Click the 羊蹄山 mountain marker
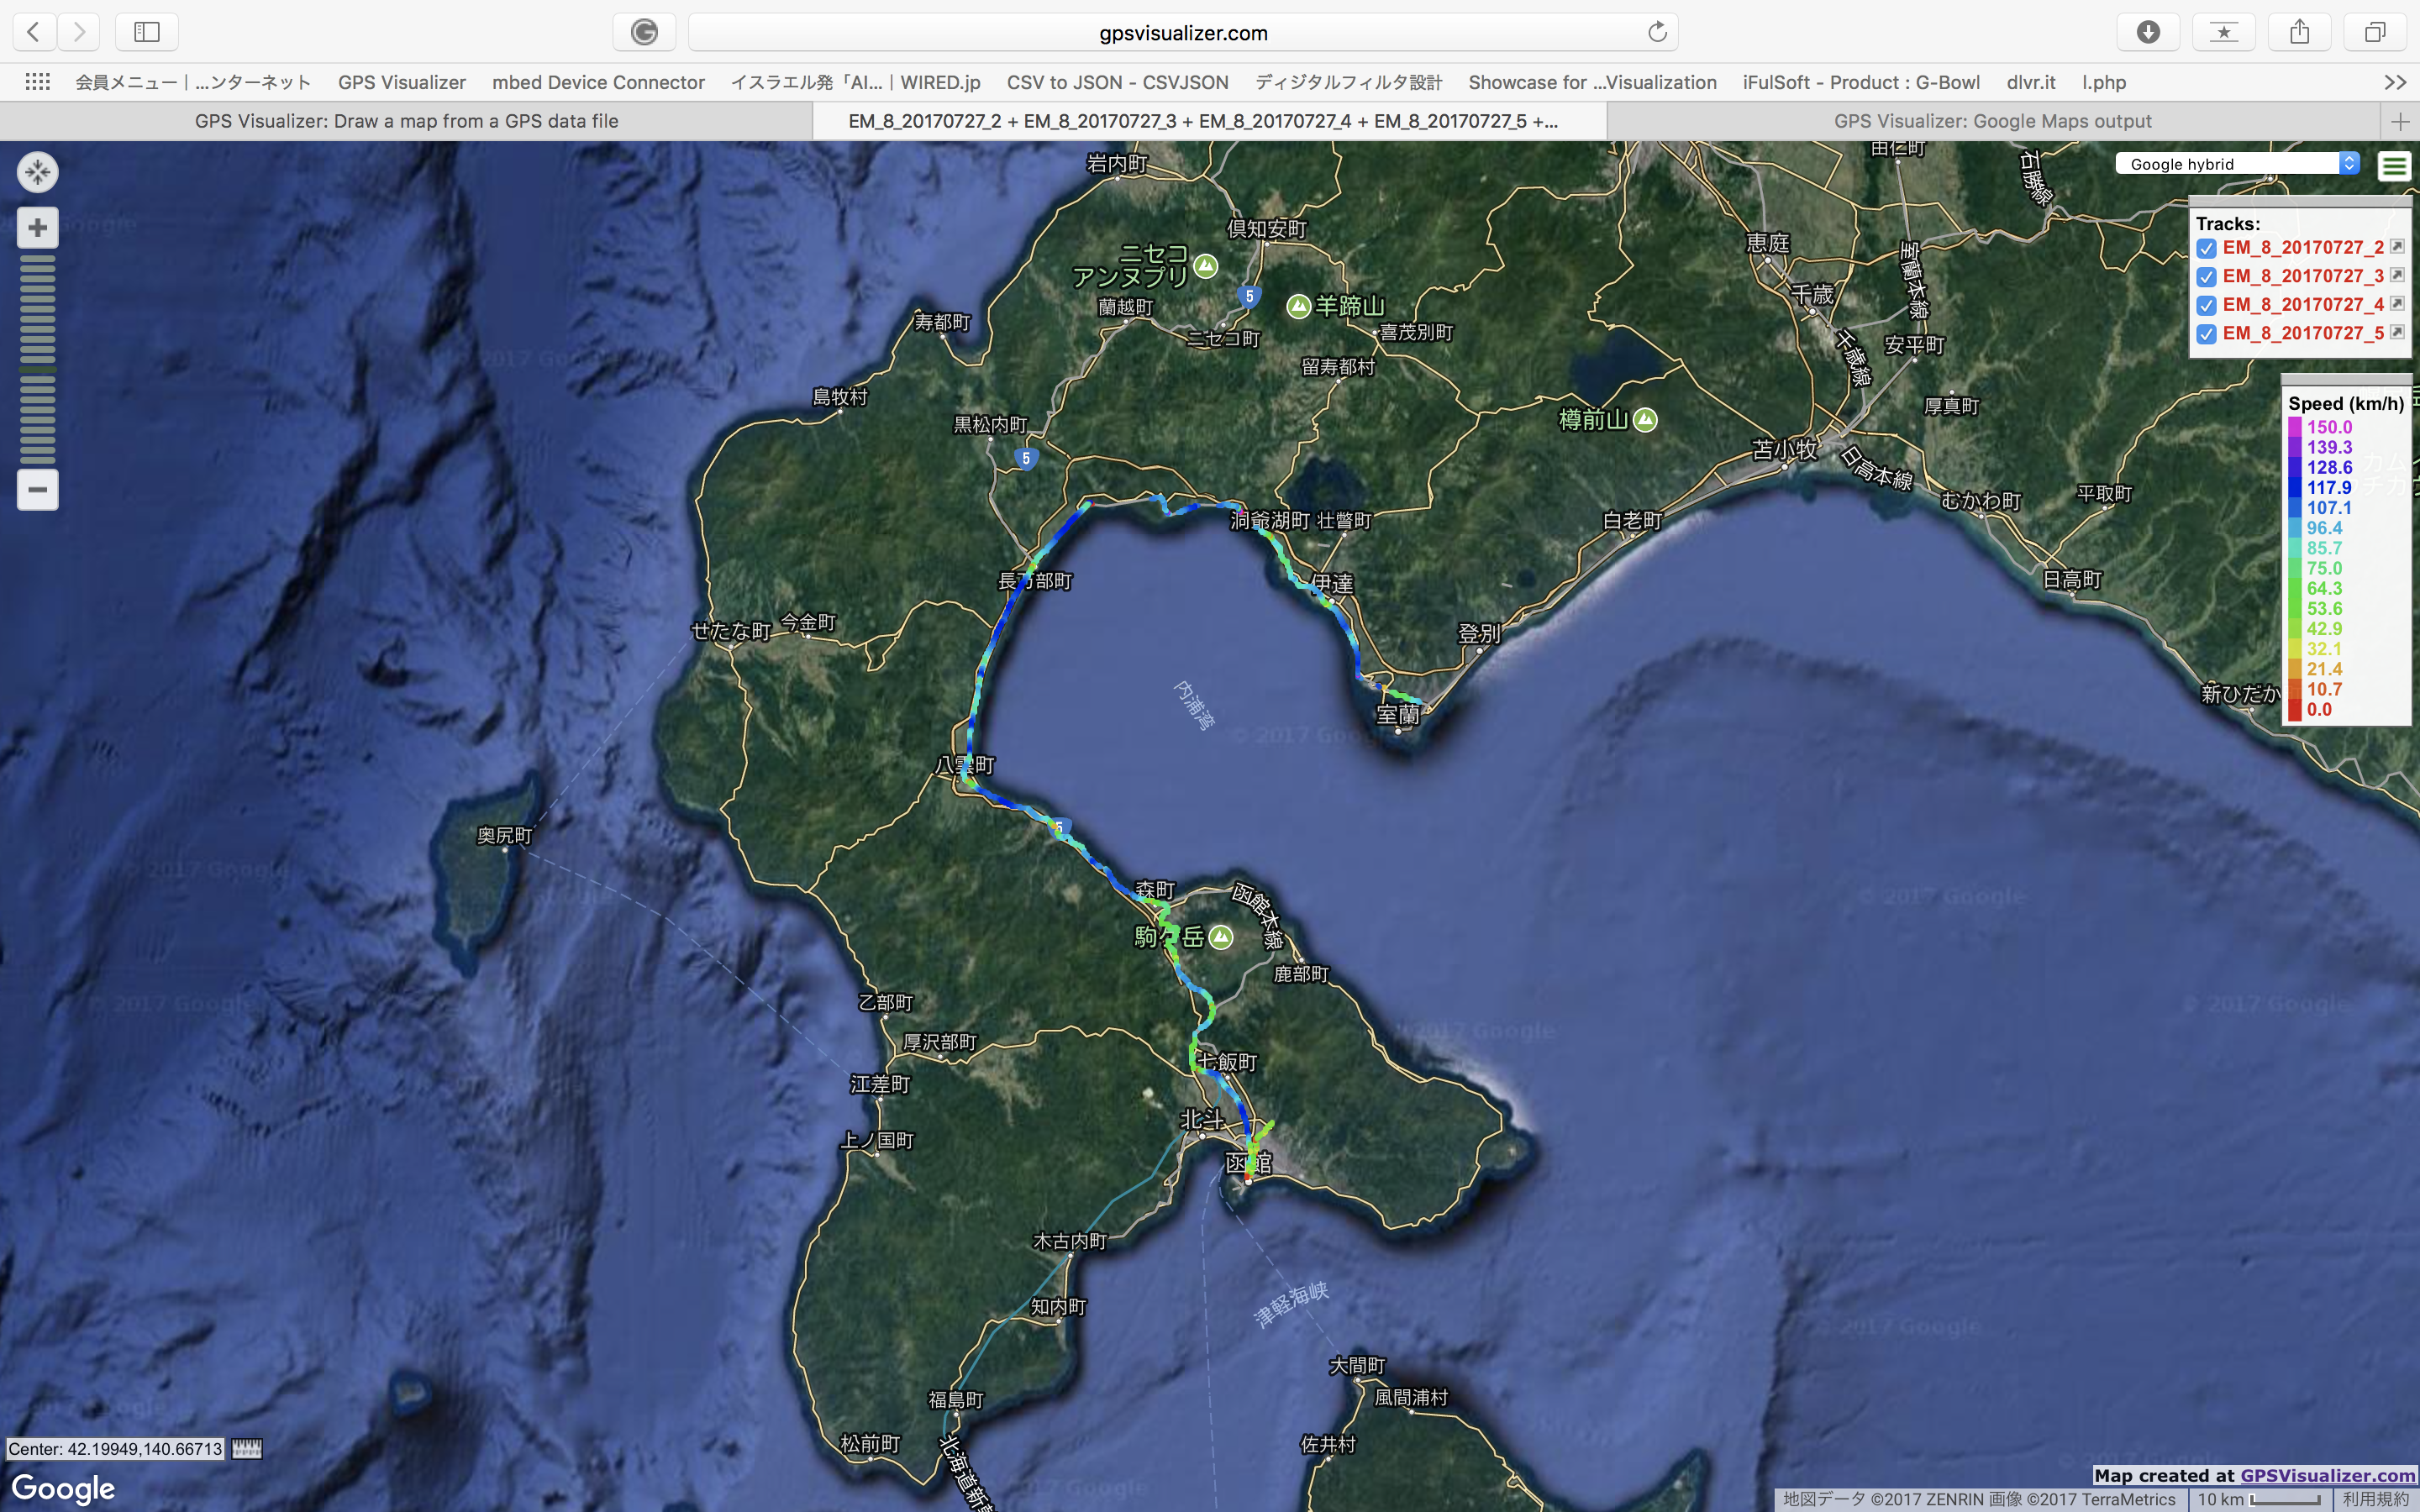2420x1512 pixels. tap(1298, 306)
